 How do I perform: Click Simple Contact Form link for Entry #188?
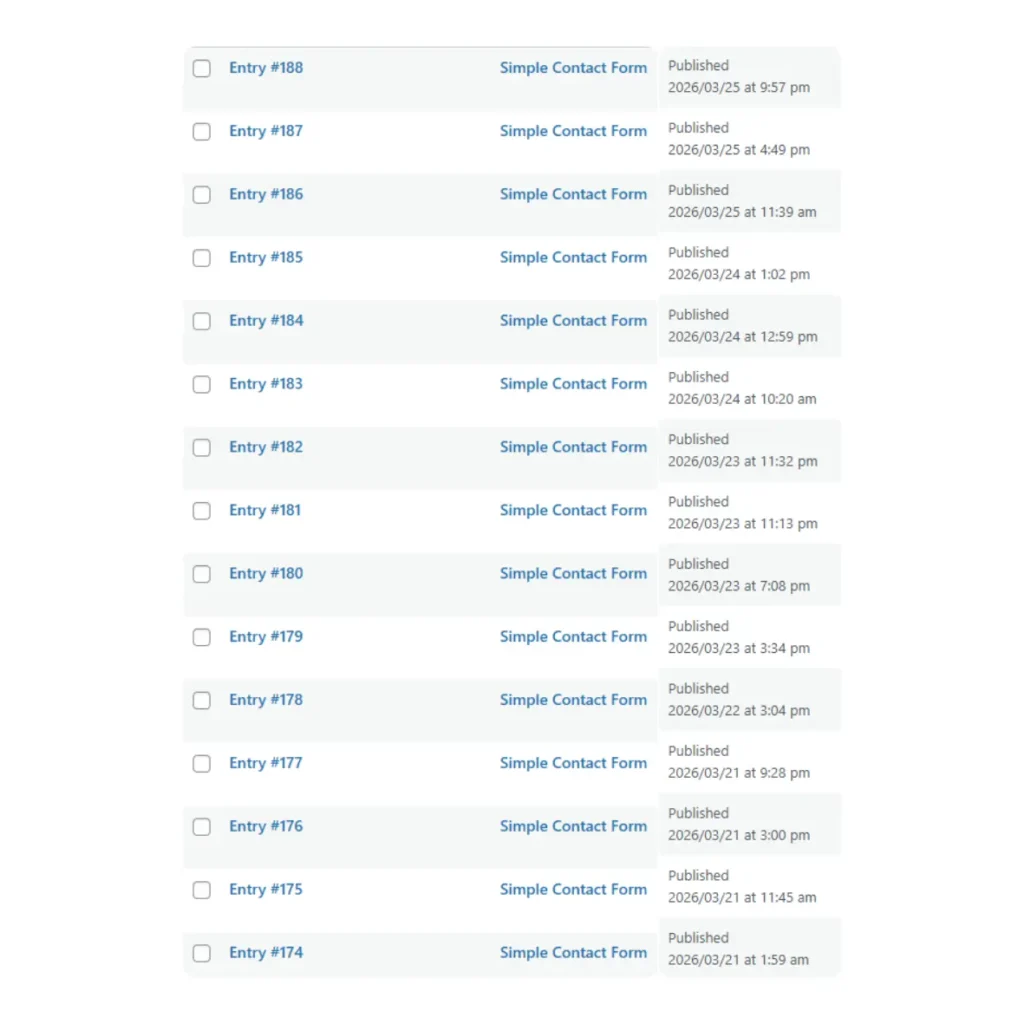pyautogui.click(x=573, y=68)
